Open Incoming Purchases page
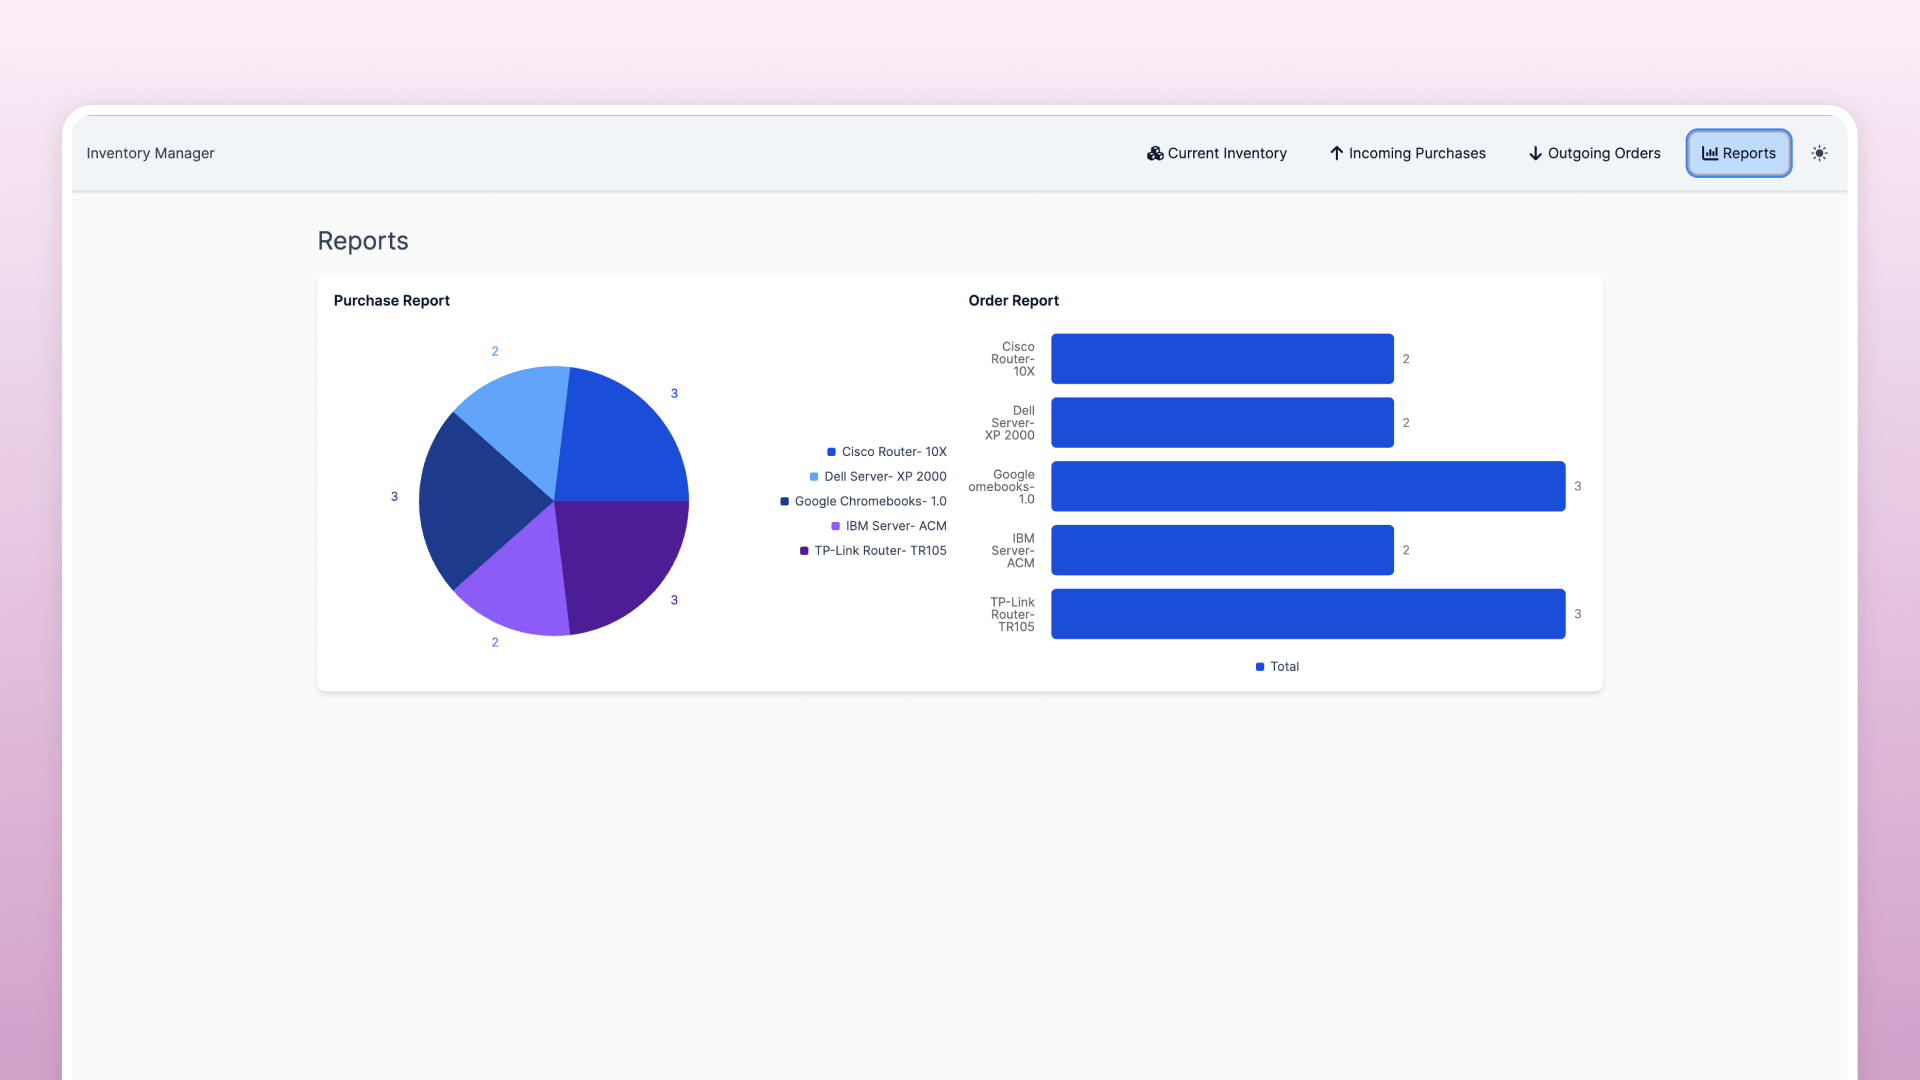The image size is (1920, 1080). click(x=1407, y=153)
